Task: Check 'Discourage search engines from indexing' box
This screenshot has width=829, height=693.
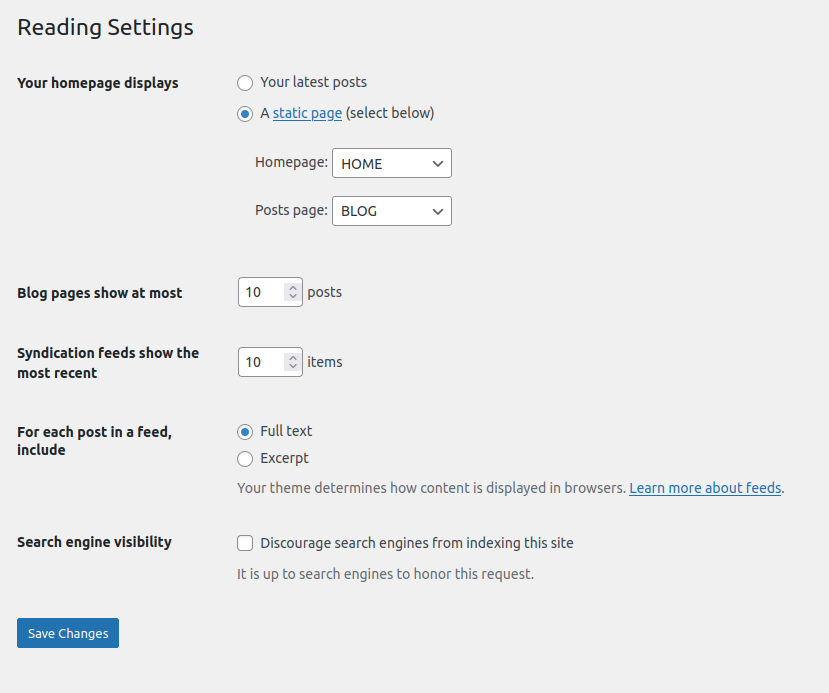Action: pyautogui.click(x=245, y=543)
